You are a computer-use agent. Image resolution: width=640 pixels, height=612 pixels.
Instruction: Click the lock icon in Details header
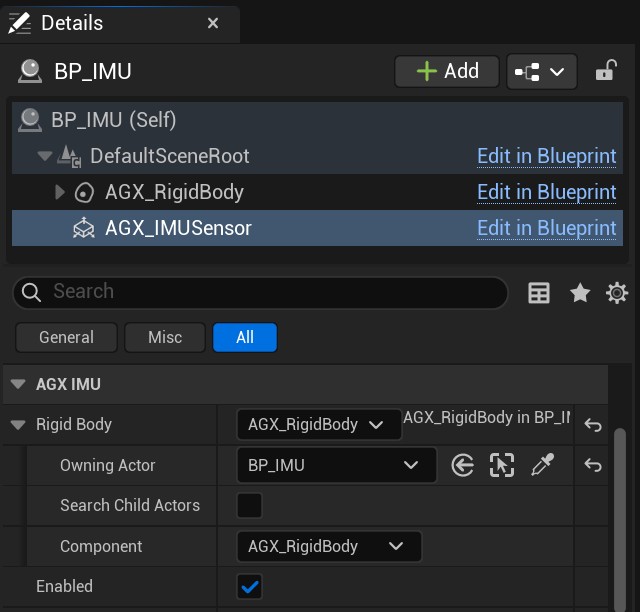point(605,71)
